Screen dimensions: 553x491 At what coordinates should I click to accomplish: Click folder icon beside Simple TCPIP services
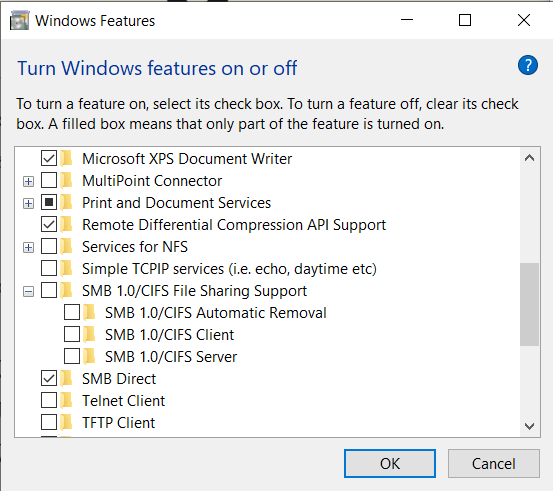tap(66, 268)
